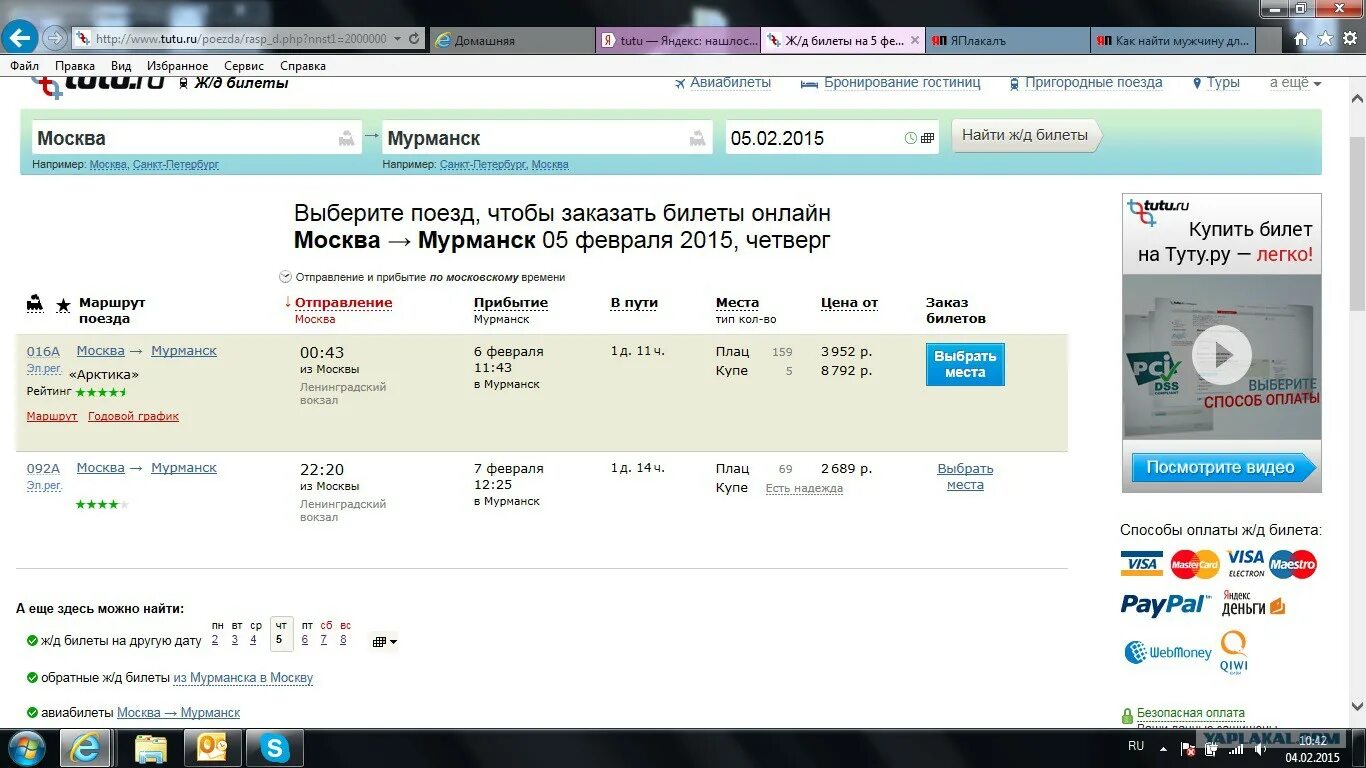This screenshot has width=1366, height=768.
Task: Click the PayPal payment logo
Action: [1164, 604]
